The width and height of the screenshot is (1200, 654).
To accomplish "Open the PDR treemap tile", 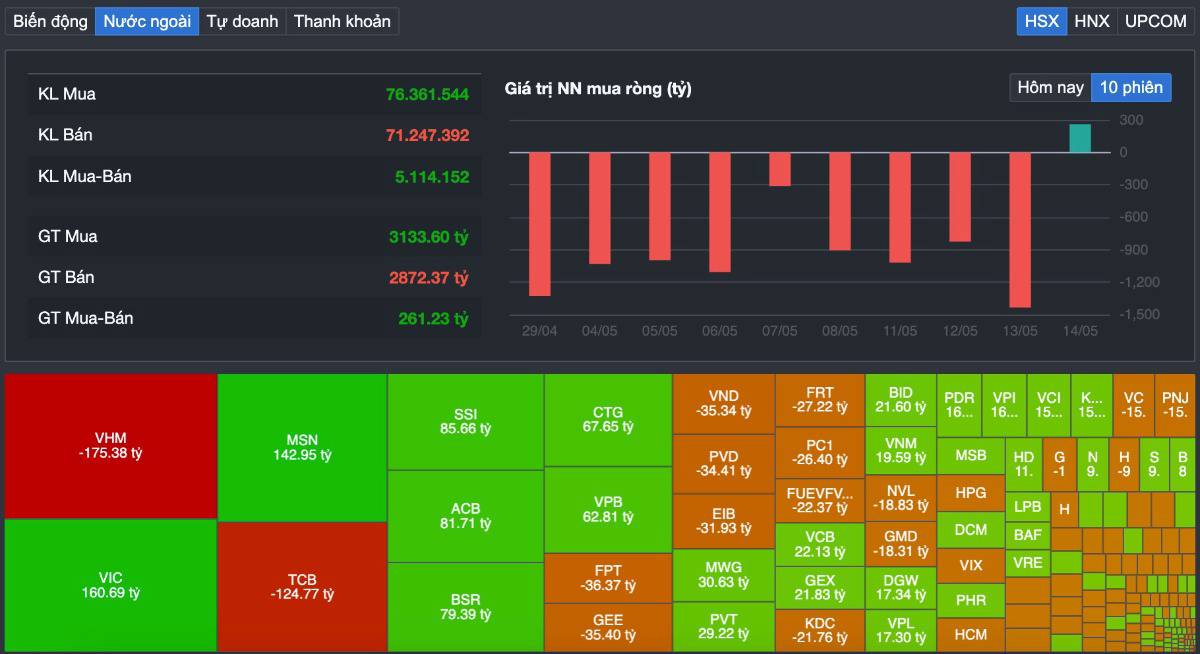I will [x=959, y=405].
